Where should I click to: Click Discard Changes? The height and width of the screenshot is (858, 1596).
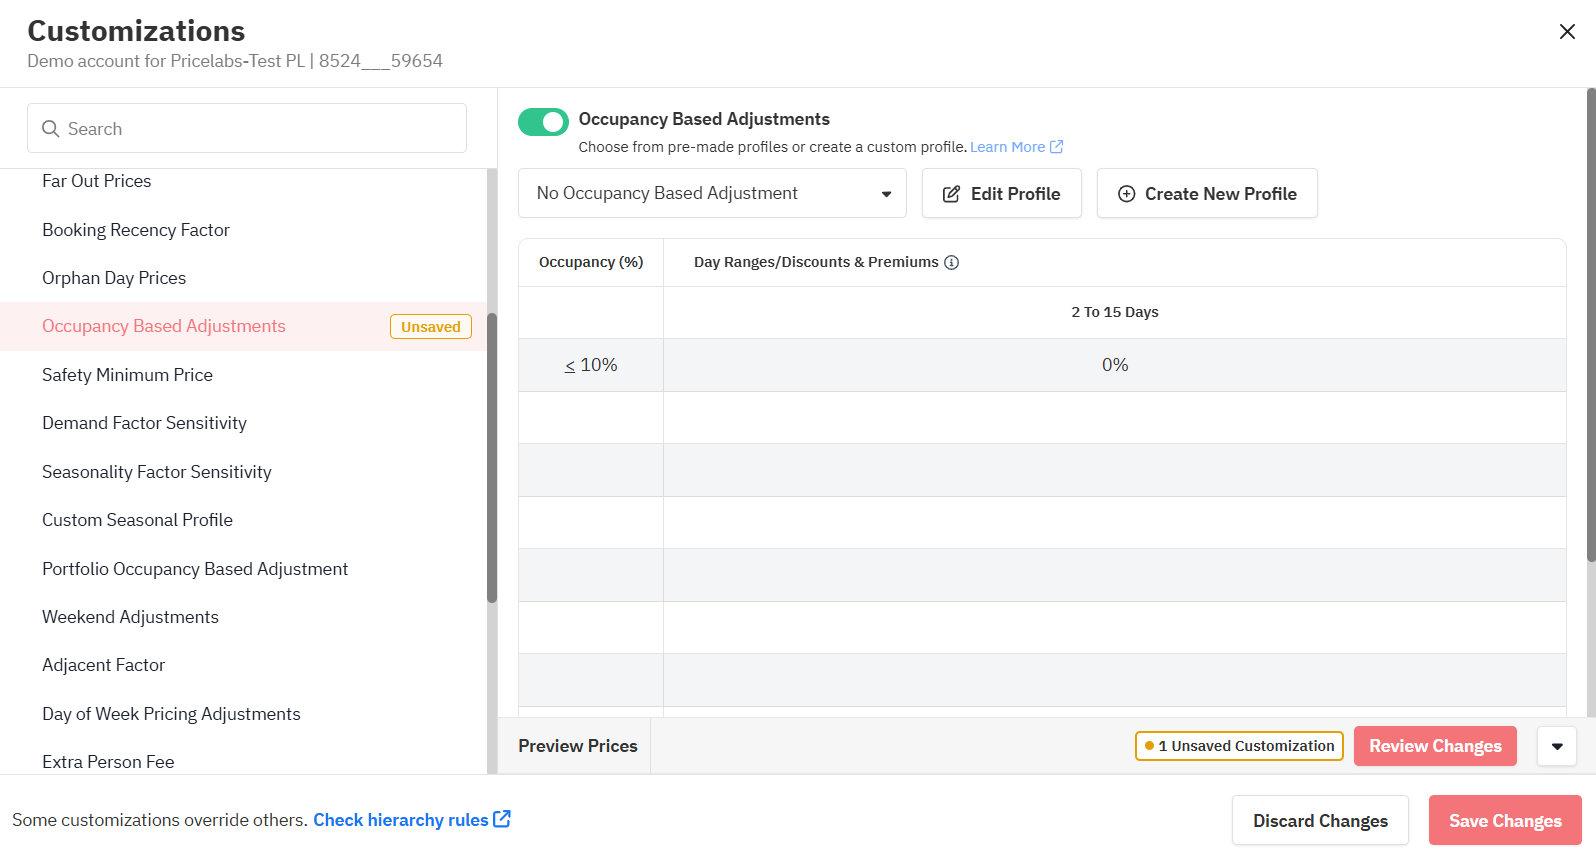(x=1320, y=821)
